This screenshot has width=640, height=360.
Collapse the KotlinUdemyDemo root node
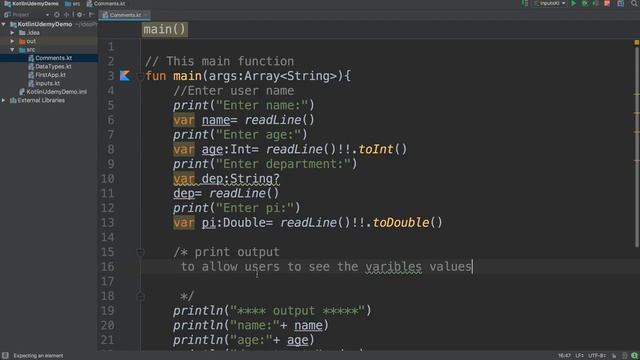tap(4, 24)
